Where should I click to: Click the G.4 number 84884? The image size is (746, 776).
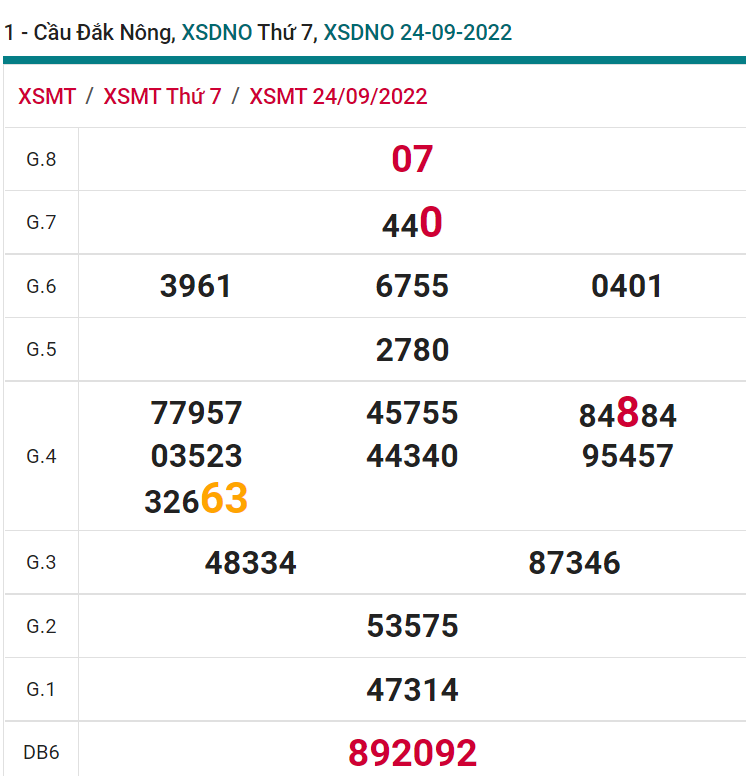[627, 413]
